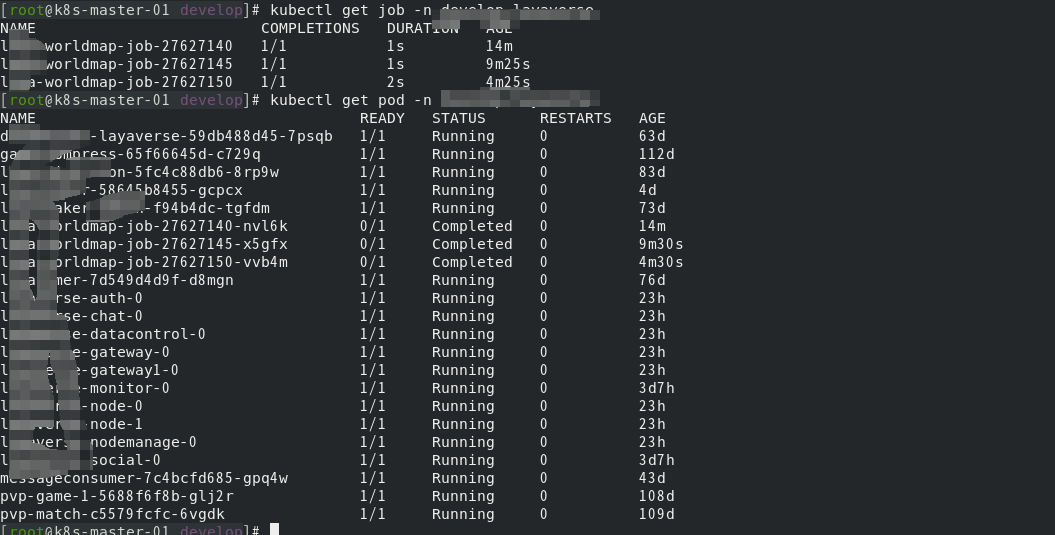Click the 108d age value
The width and height of the screenshot is (1055, 535).
coord(657,496)
